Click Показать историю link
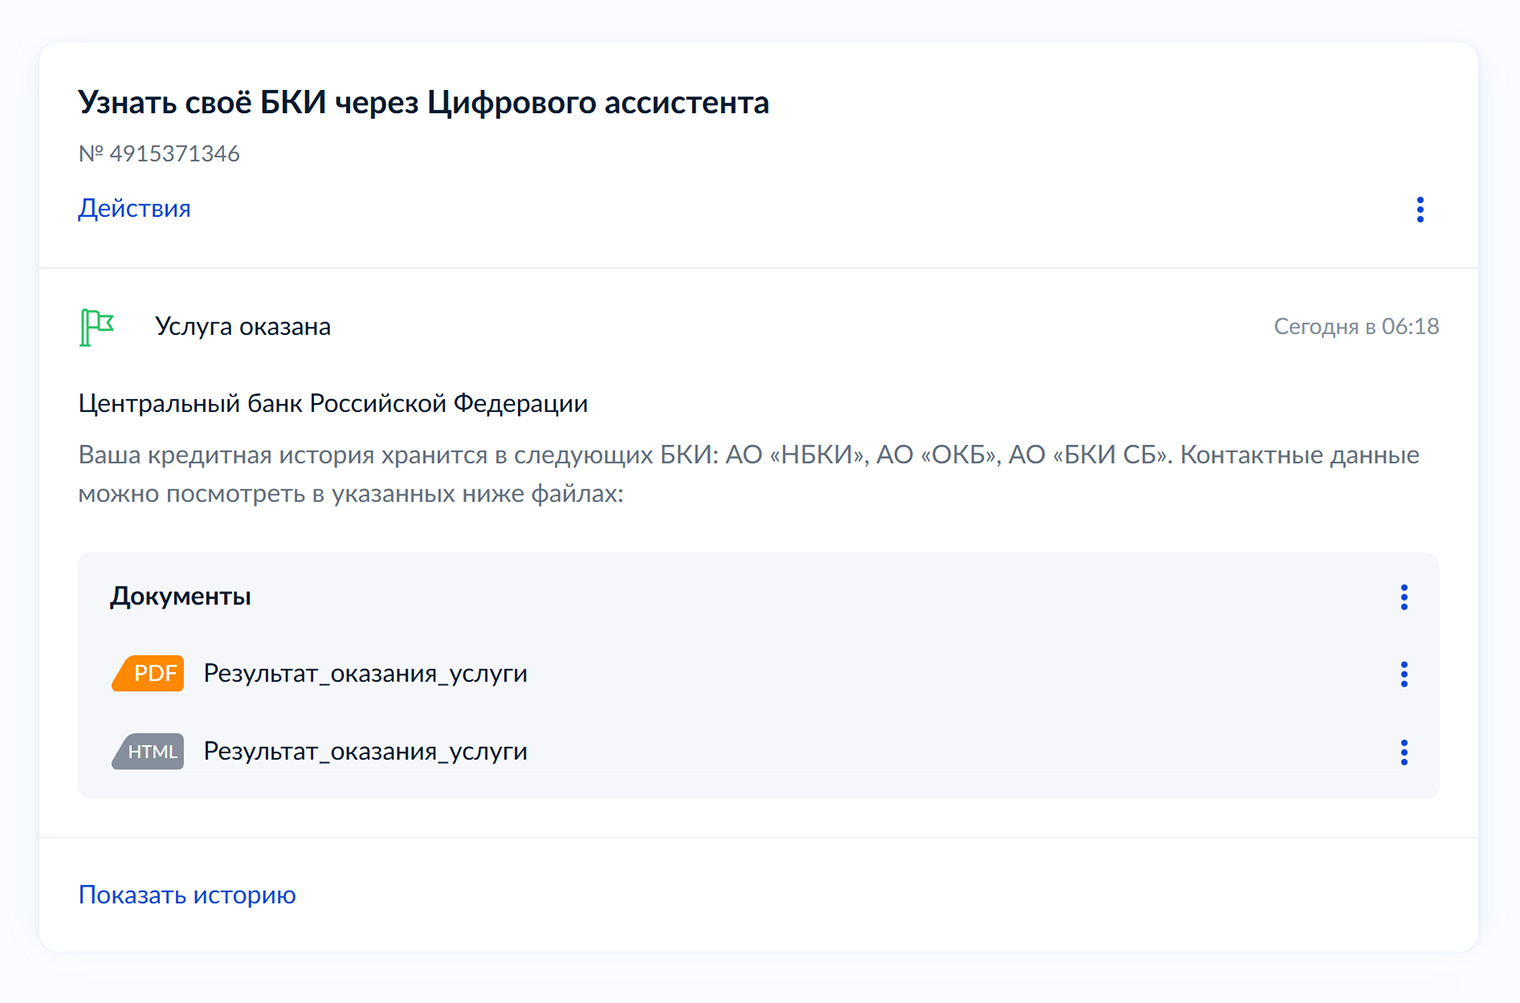 point(187,895)
